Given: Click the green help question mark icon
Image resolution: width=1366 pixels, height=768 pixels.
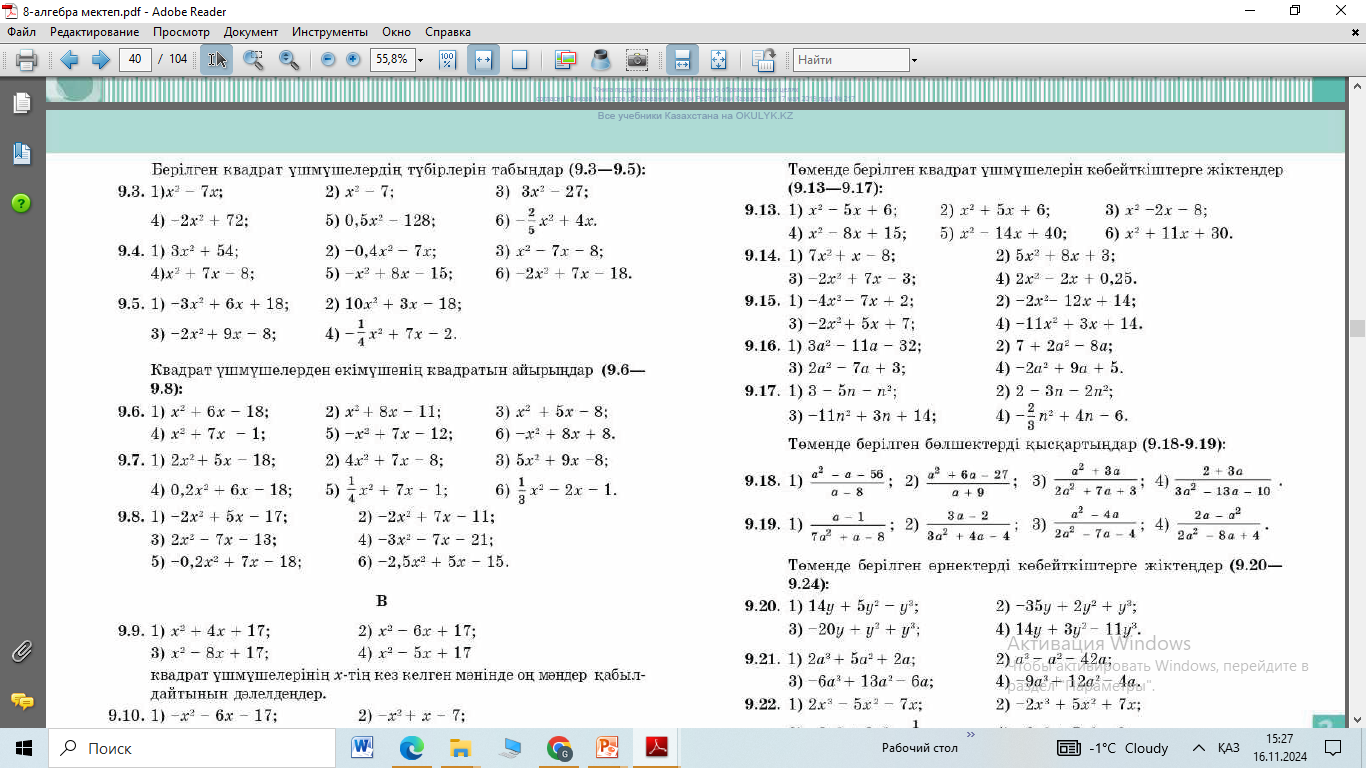Looking at the screenshot, I should pyautogui.click(x=22, y=203).
